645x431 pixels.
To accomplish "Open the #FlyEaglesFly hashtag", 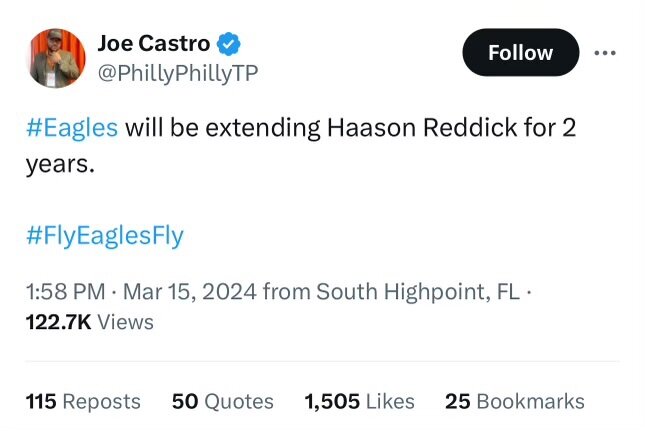I will click(x=105, y=236).
